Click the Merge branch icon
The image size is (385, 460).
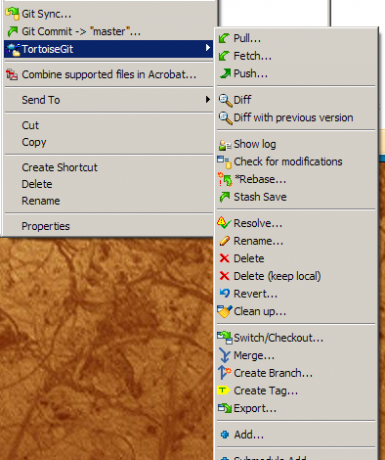[224, 355]
